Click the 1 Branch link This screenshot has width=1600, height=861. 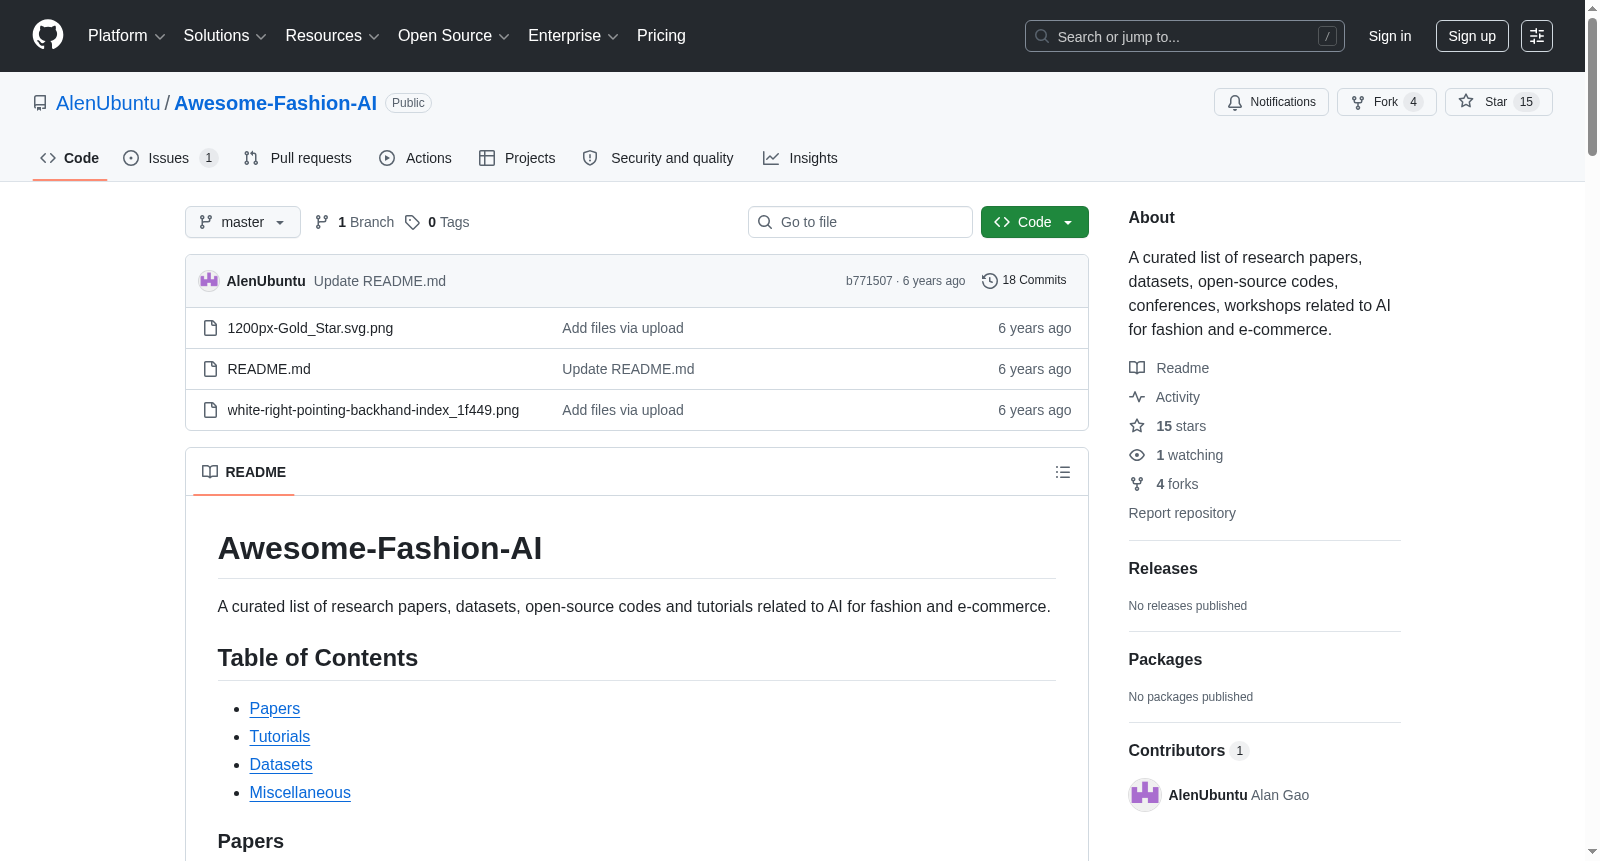click(x=355, y=222)
